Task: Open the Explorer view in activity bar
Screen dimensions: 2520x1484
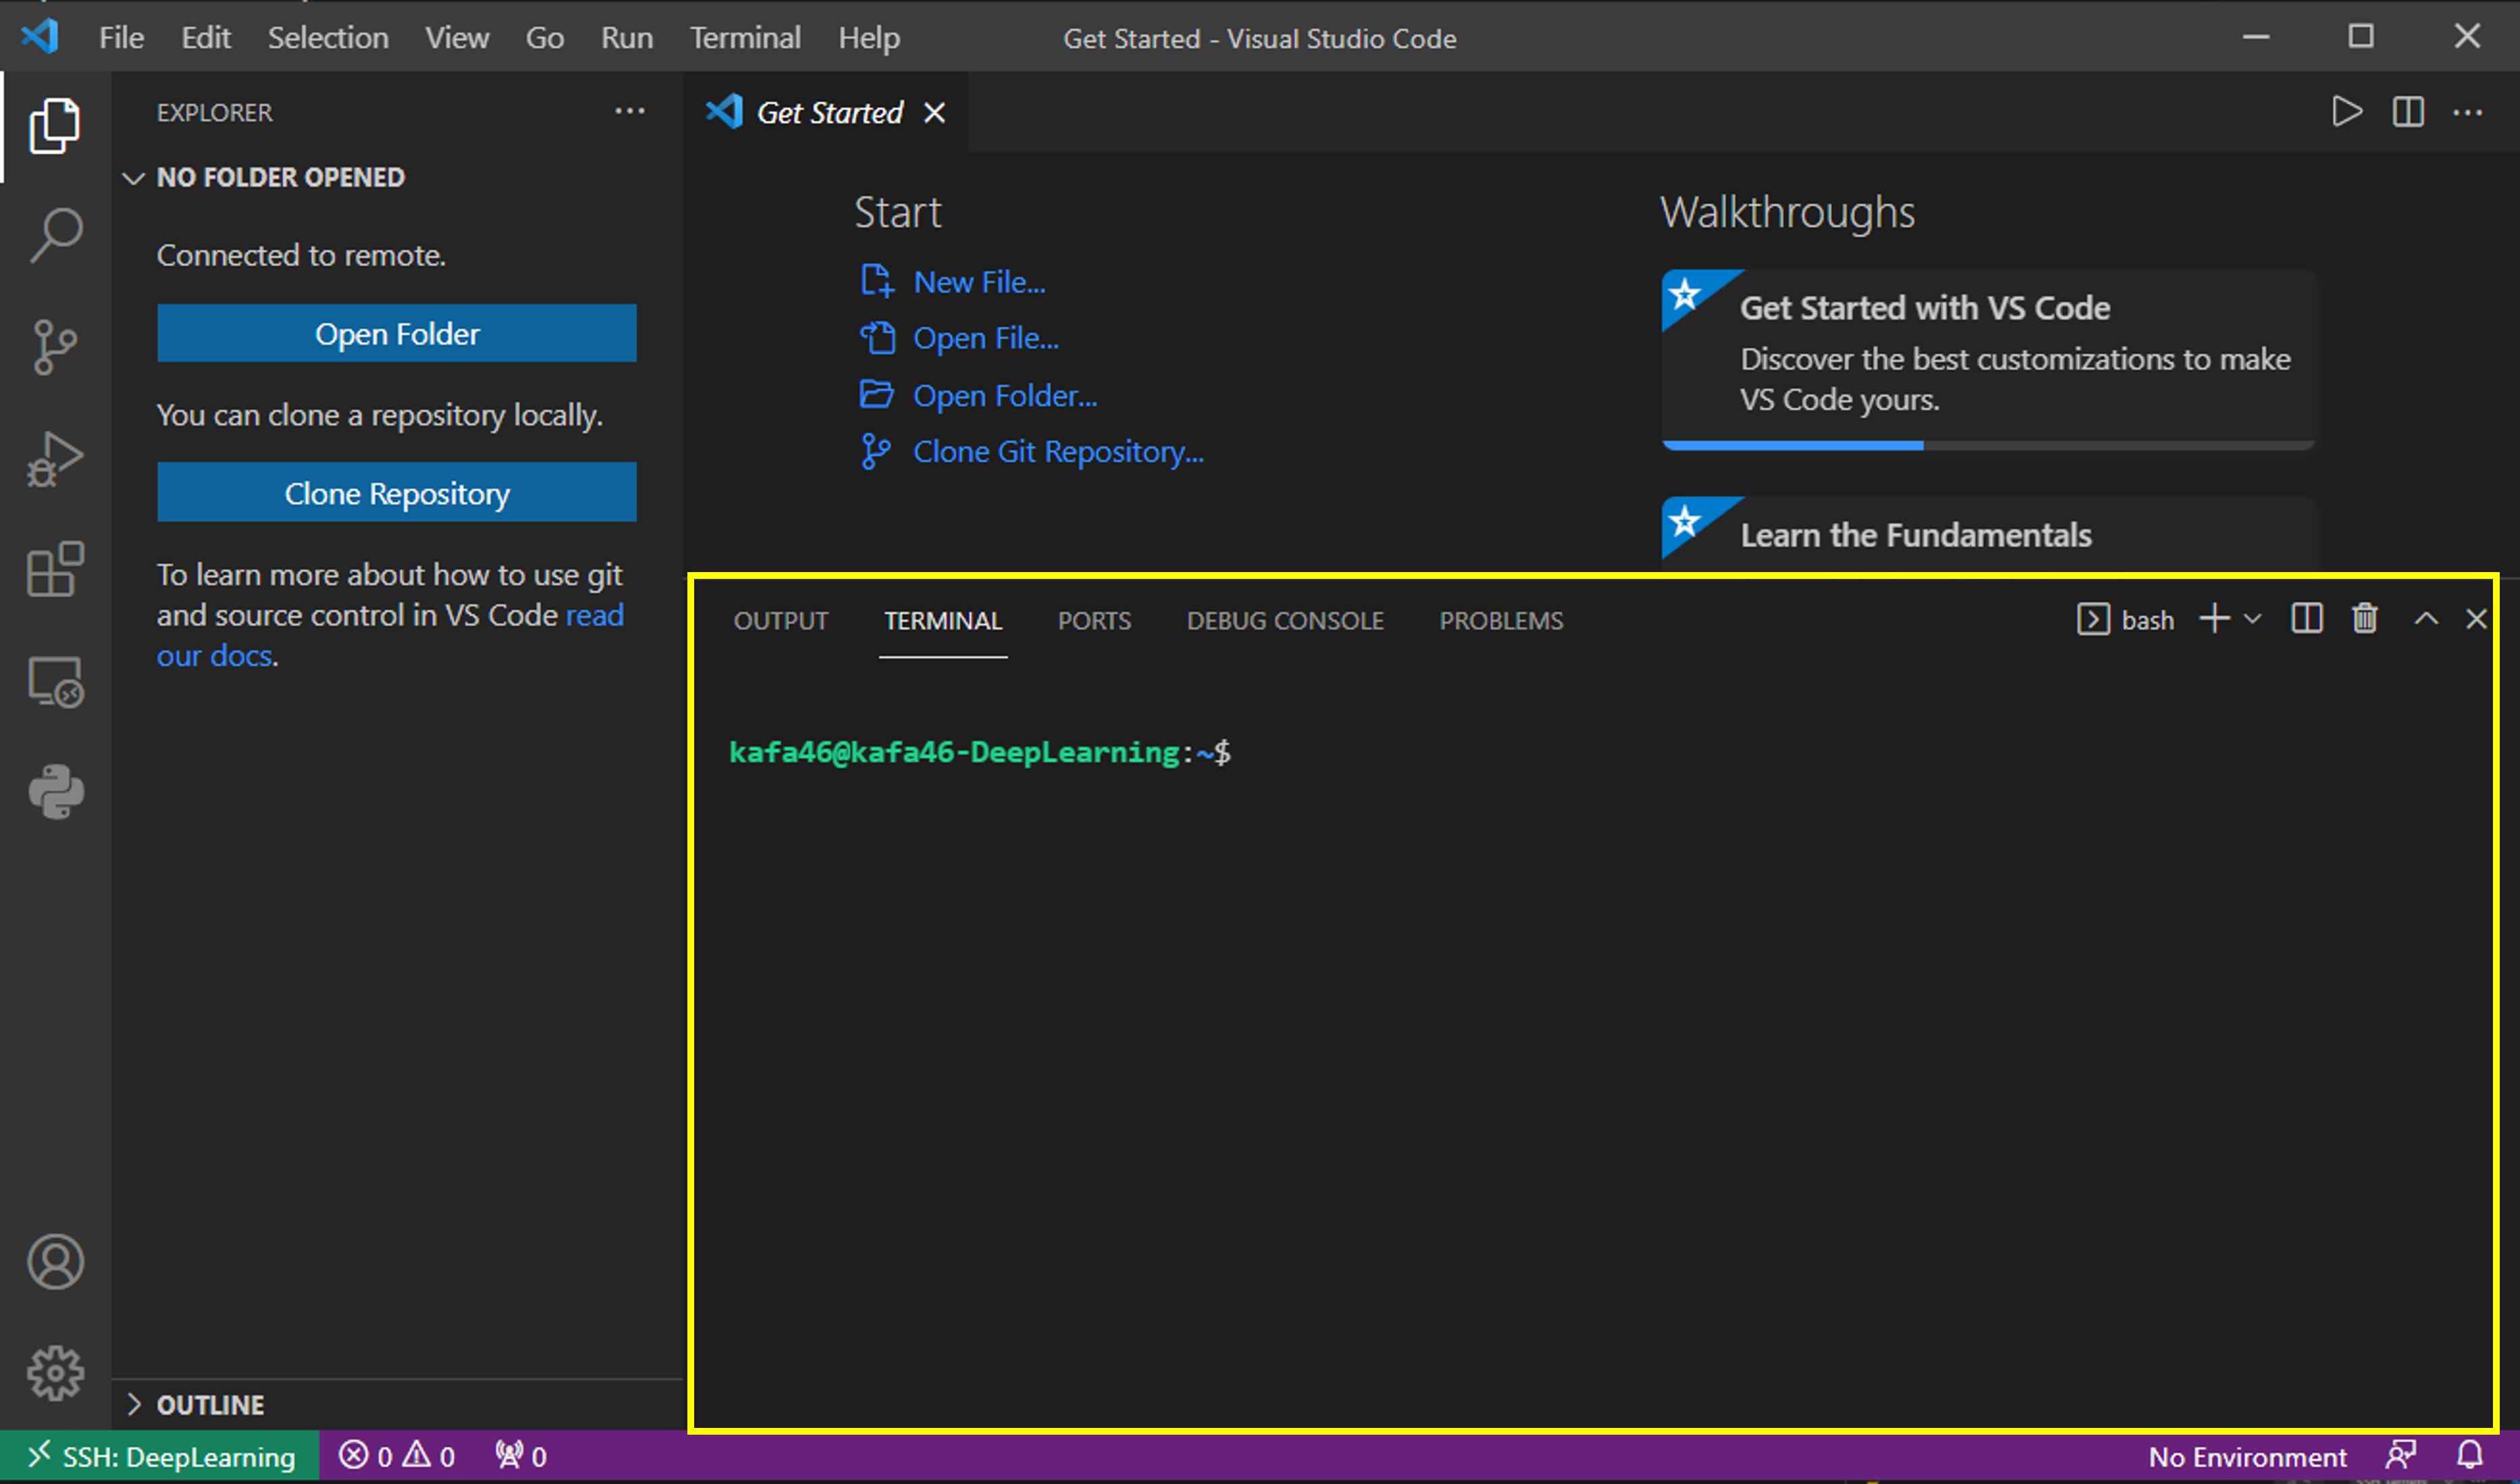Action: point(55,126)
